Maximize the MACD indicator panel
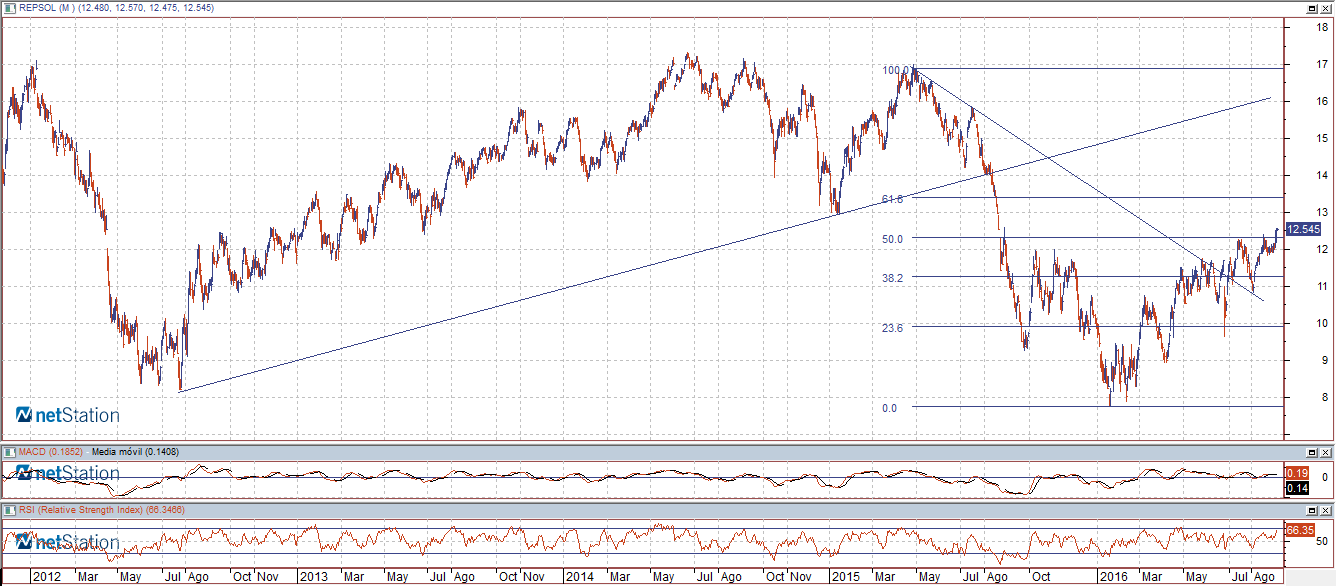 [x=1311, y=455]
